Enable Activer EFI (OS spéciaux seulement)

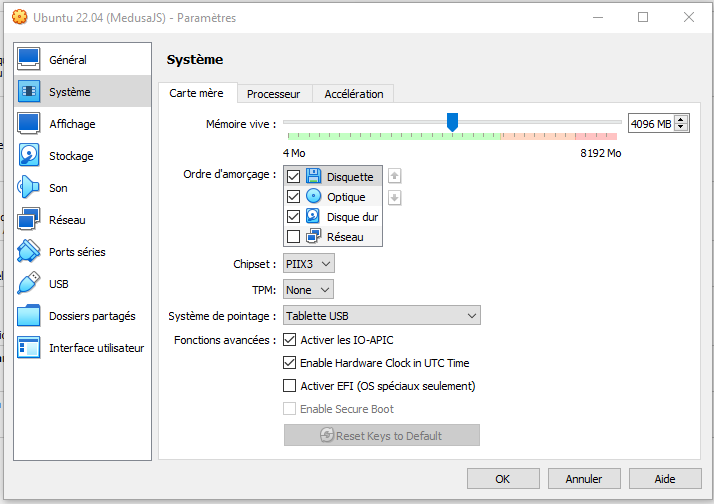pos(290,386)
